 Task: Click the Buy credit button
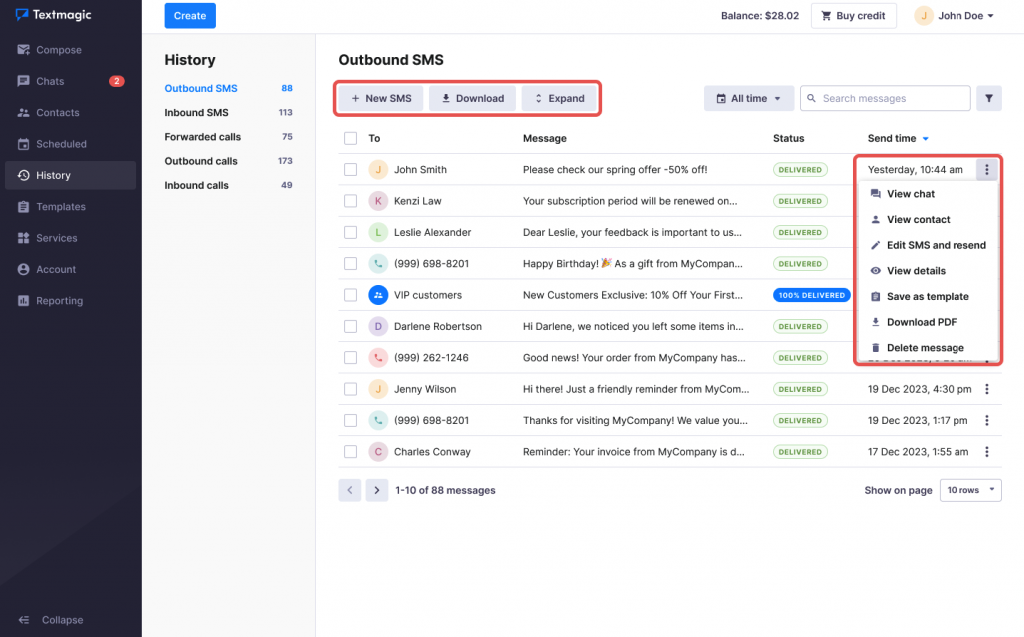(852, 16)
